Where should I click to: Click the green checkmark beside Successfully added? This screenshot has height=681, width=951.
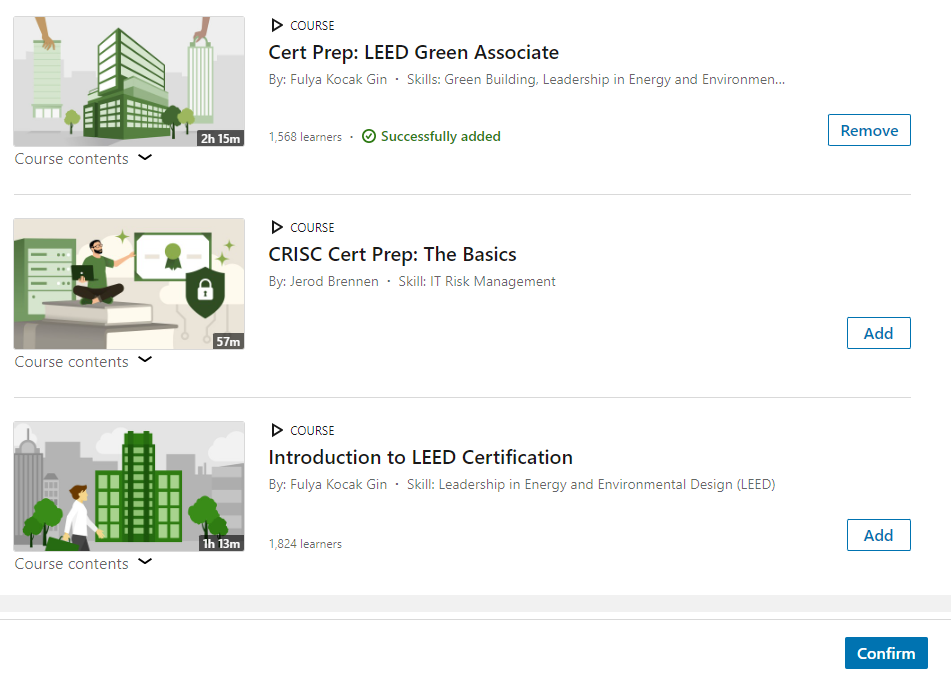point(369,136)
